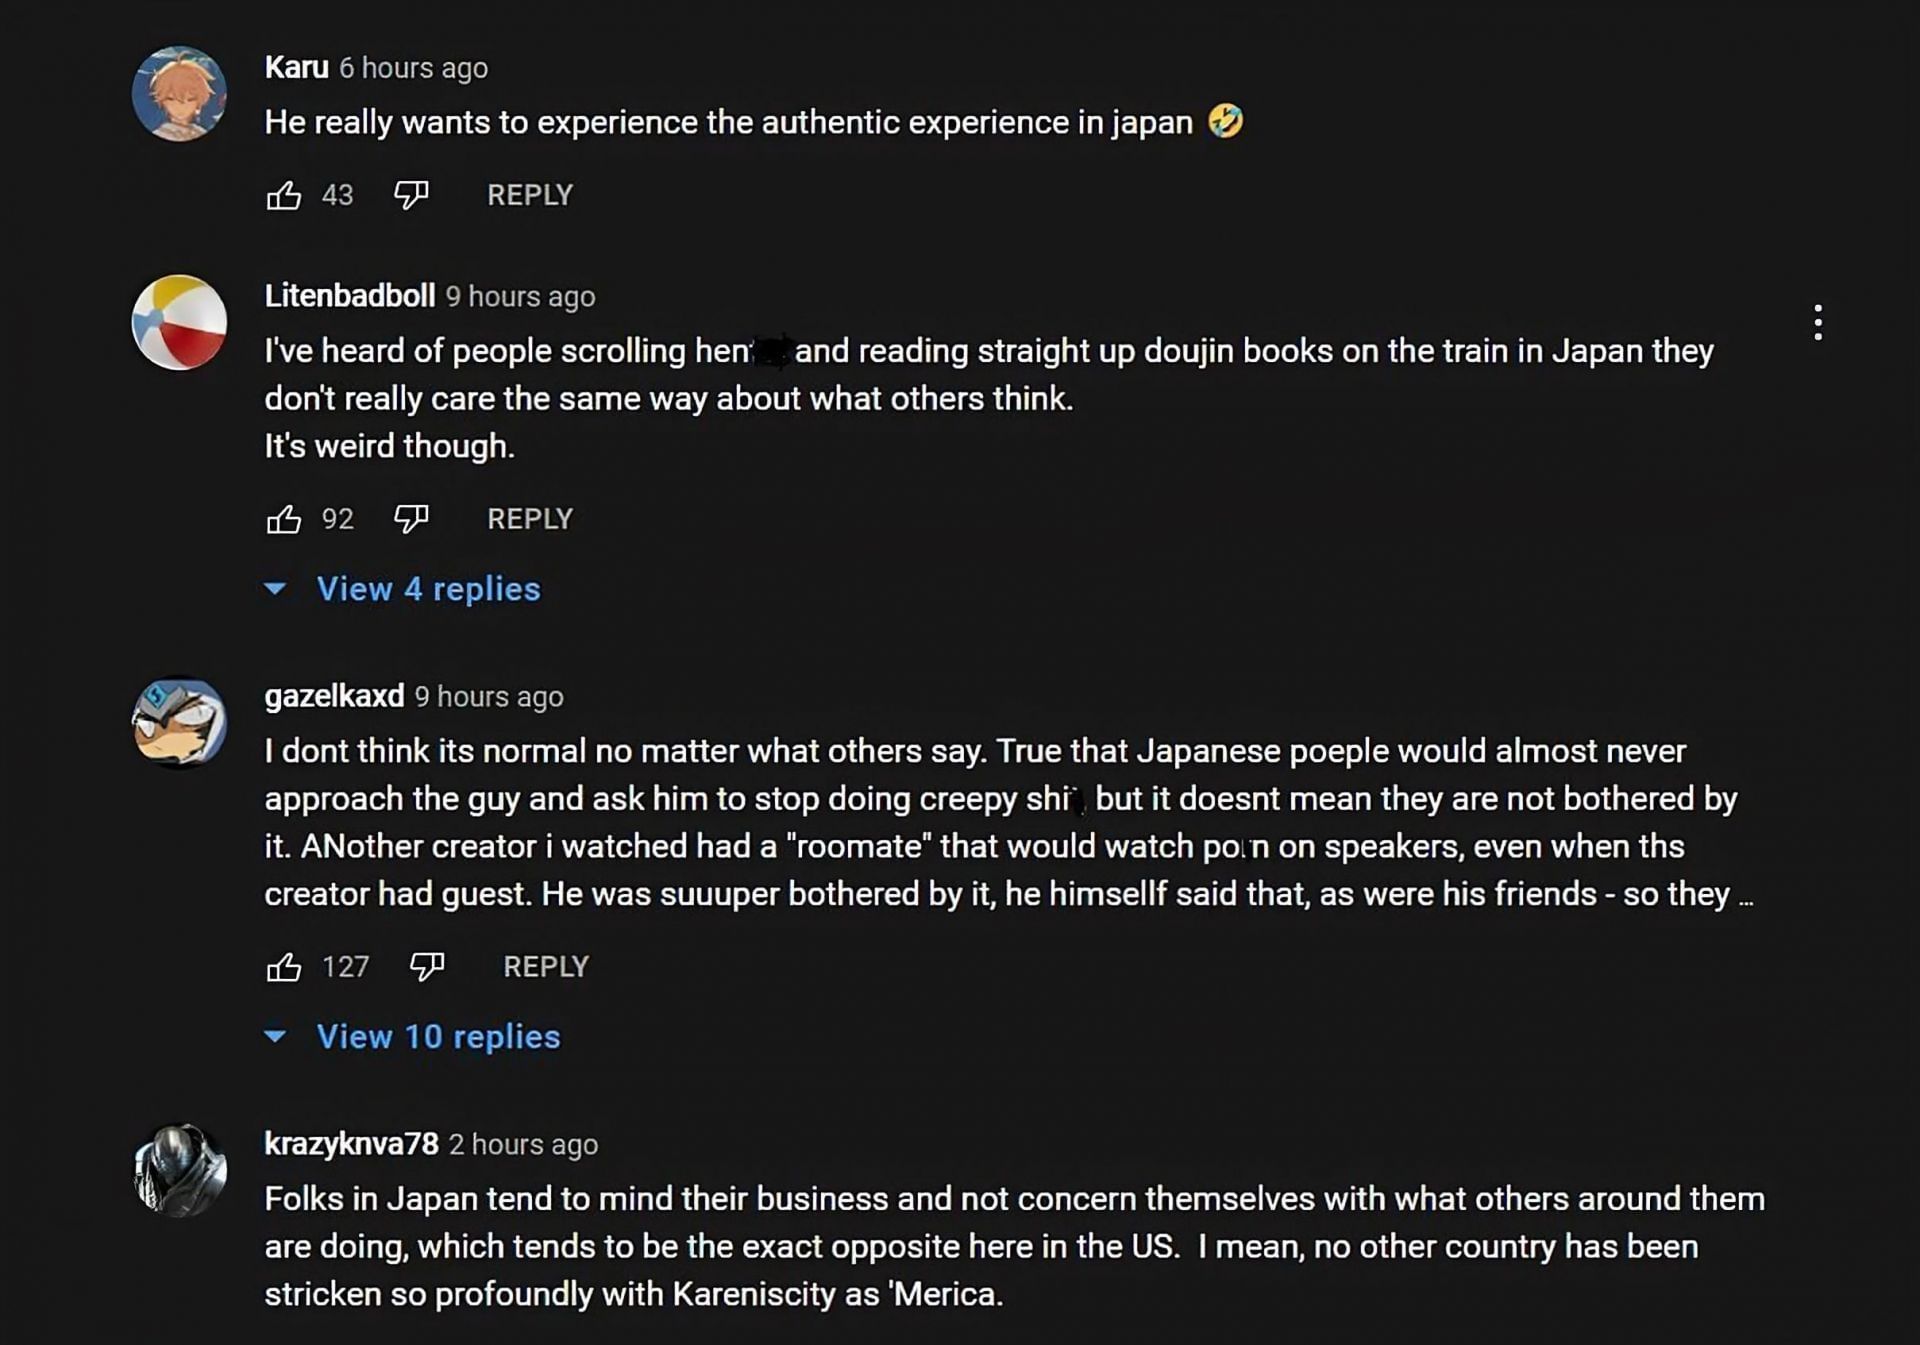Click the gazelkaxd username link
This screenshot has height=1345, width=1920.
[x=334, y=696]
